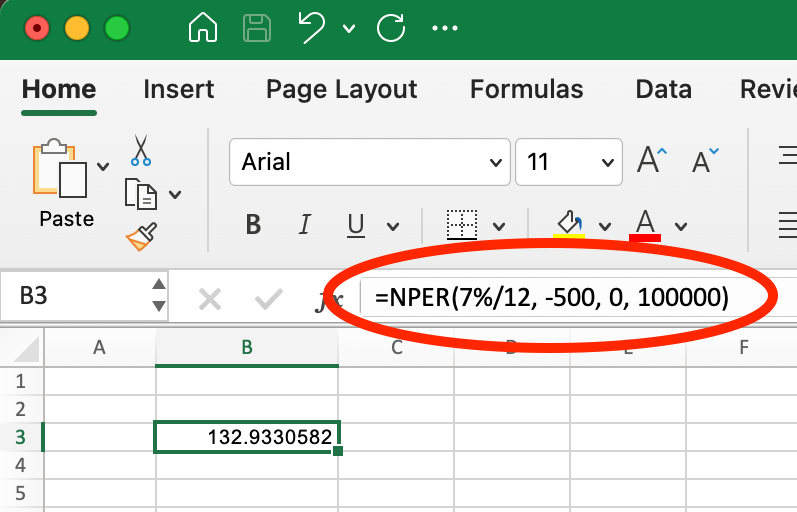797x512 pixels.
Task: Click the Copy icon
Action: (x=141, y=194)
